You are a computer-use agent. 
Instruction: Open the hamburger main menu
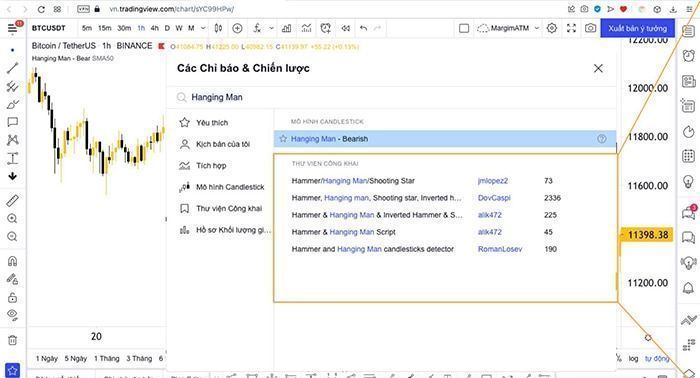click(x=12, y=29)
